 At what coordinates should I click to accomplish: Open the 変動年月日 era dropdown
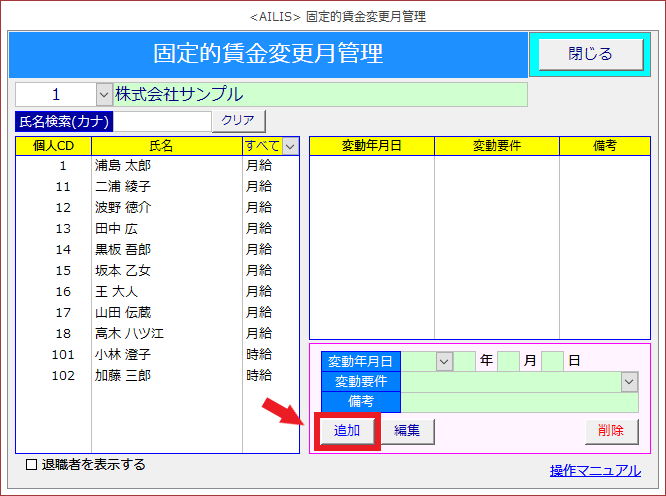coord(443,361)
